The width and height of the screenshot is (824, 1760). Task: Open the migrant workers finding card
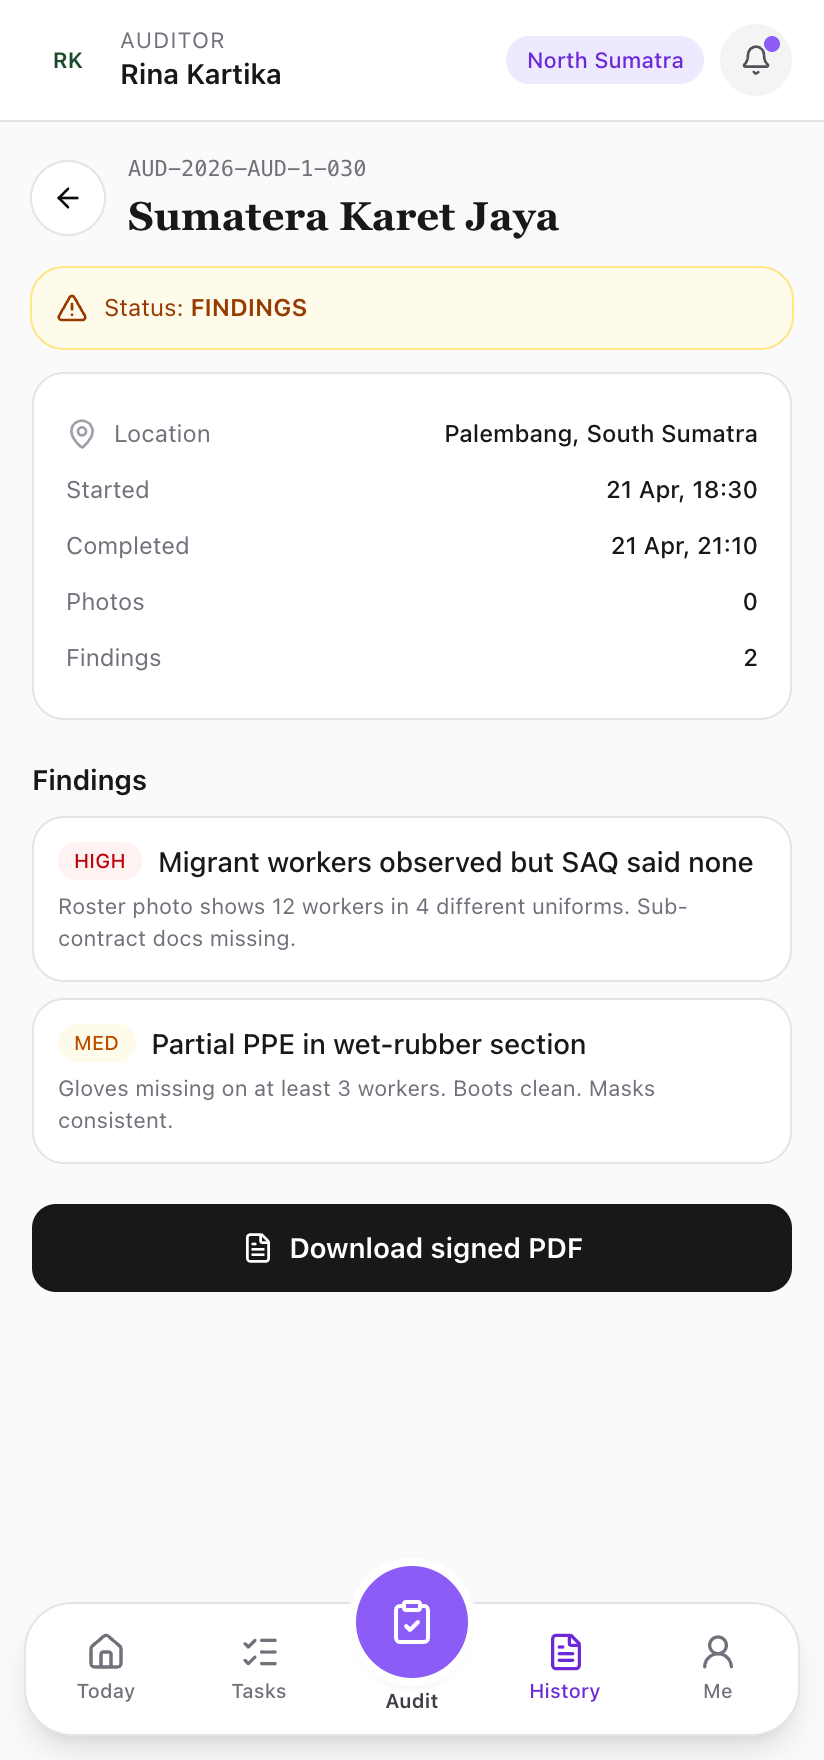[x=412, y=899]
